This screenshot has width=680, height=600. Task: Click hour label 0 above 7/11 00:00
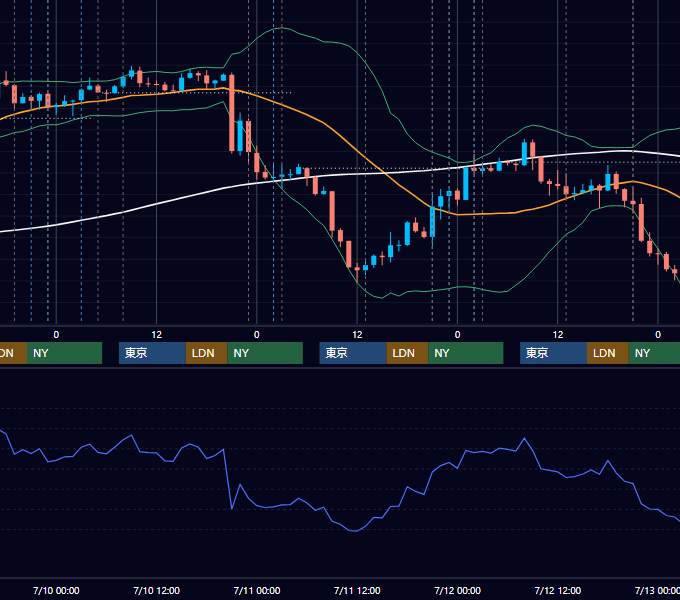pos(257,335)
